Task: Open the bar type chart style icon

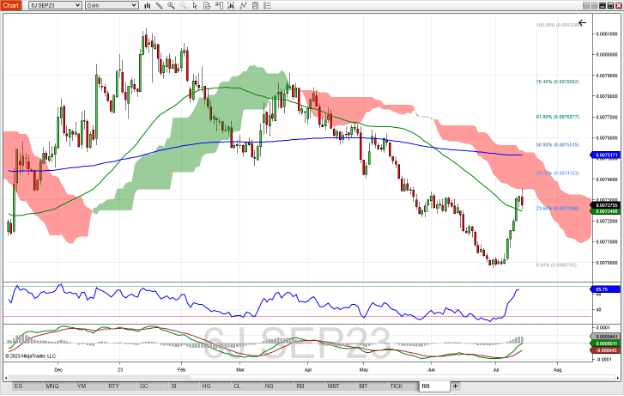Action: (x=147, y=6)
